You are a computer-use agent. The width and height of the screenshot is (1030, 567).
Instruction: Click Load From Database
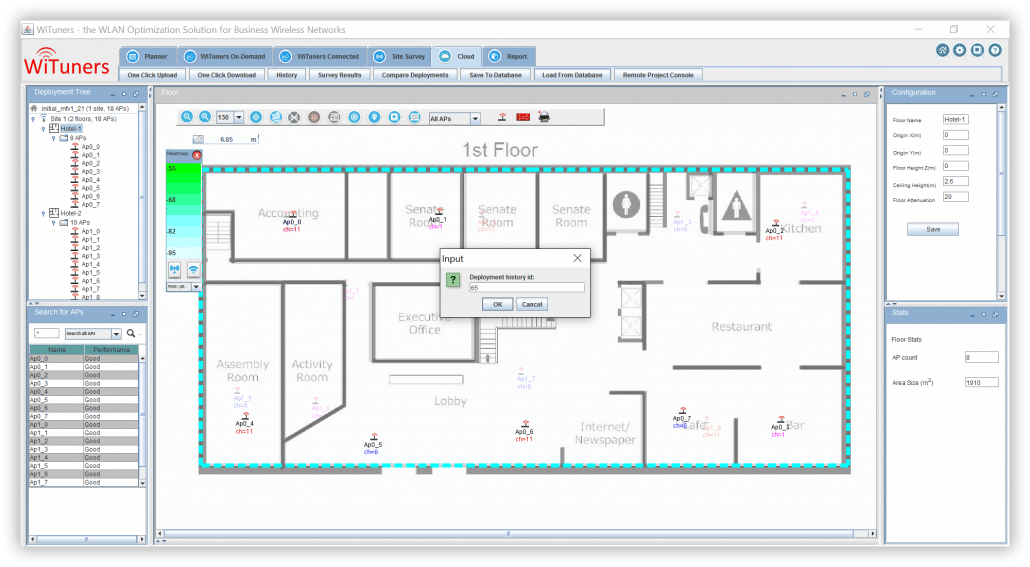pos(572,75)
